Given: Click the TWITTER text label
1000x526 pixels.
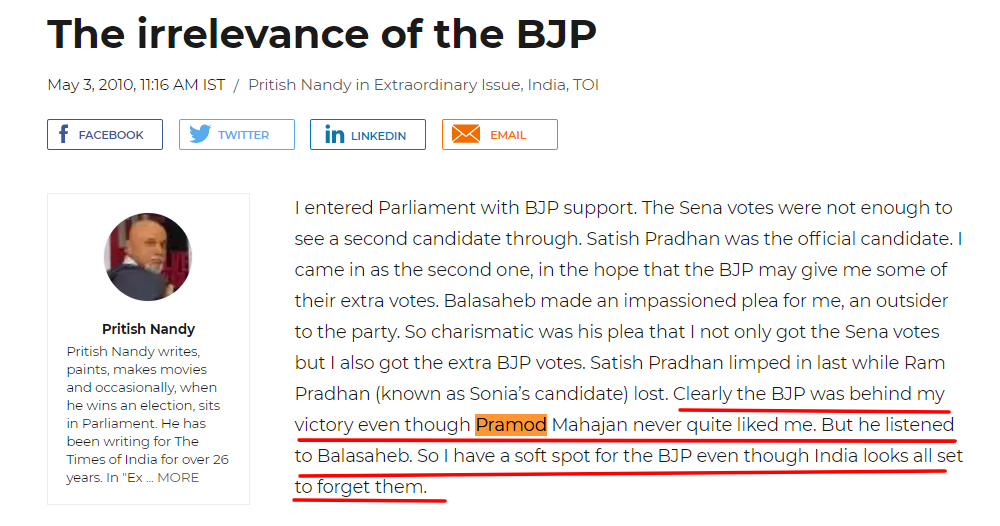Looking at the screenshot, I should click(x=244, y=135).
